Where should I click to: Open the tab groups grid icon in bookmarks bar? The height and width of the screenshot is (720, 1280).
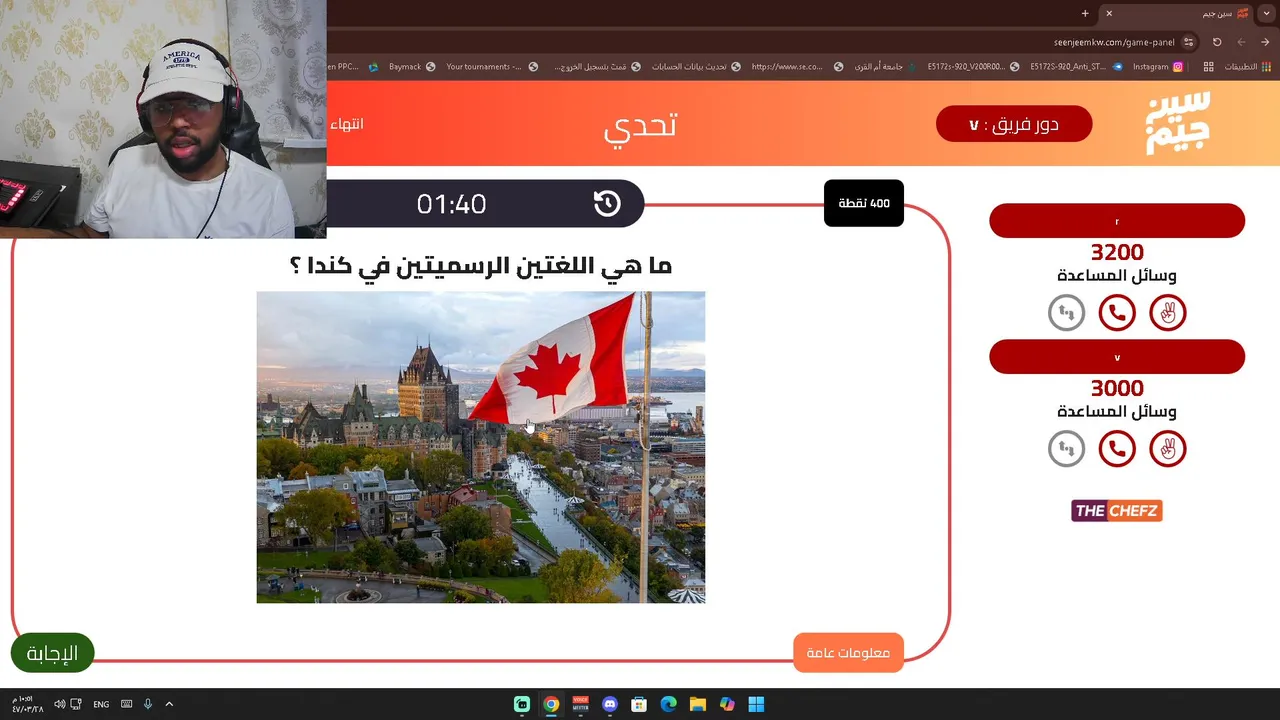tap(1208, 67)
